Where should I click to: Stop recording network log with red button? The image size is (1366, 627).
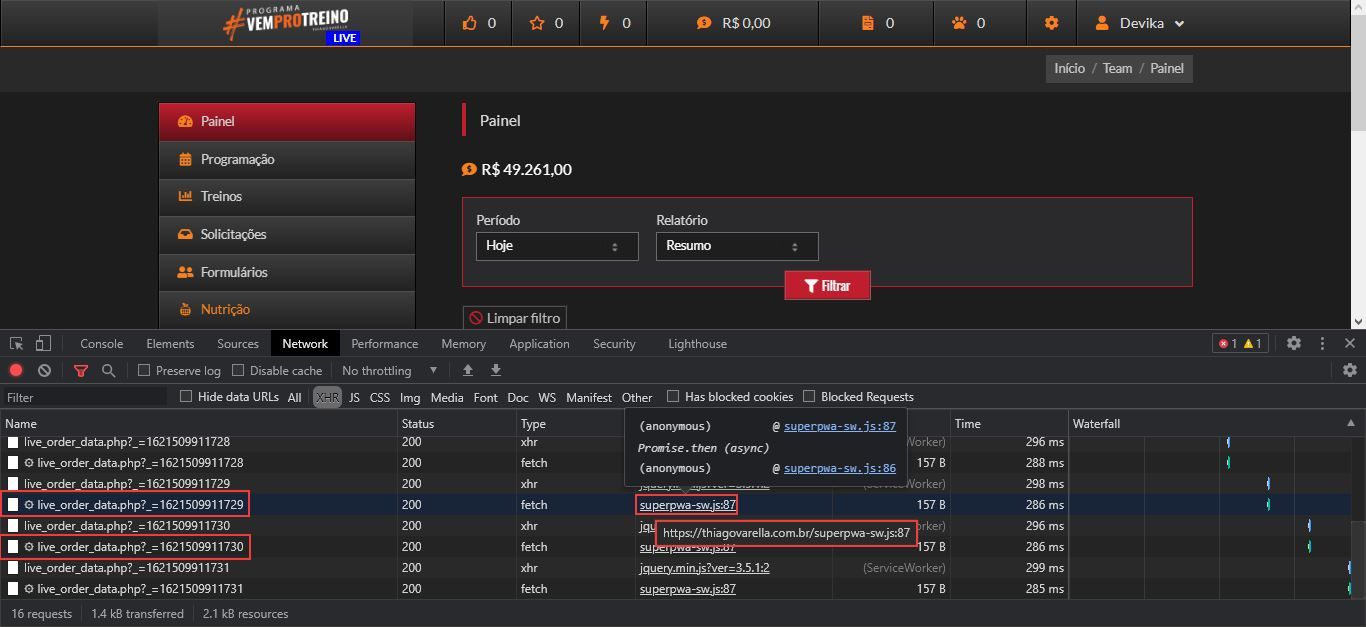point(16,370)
